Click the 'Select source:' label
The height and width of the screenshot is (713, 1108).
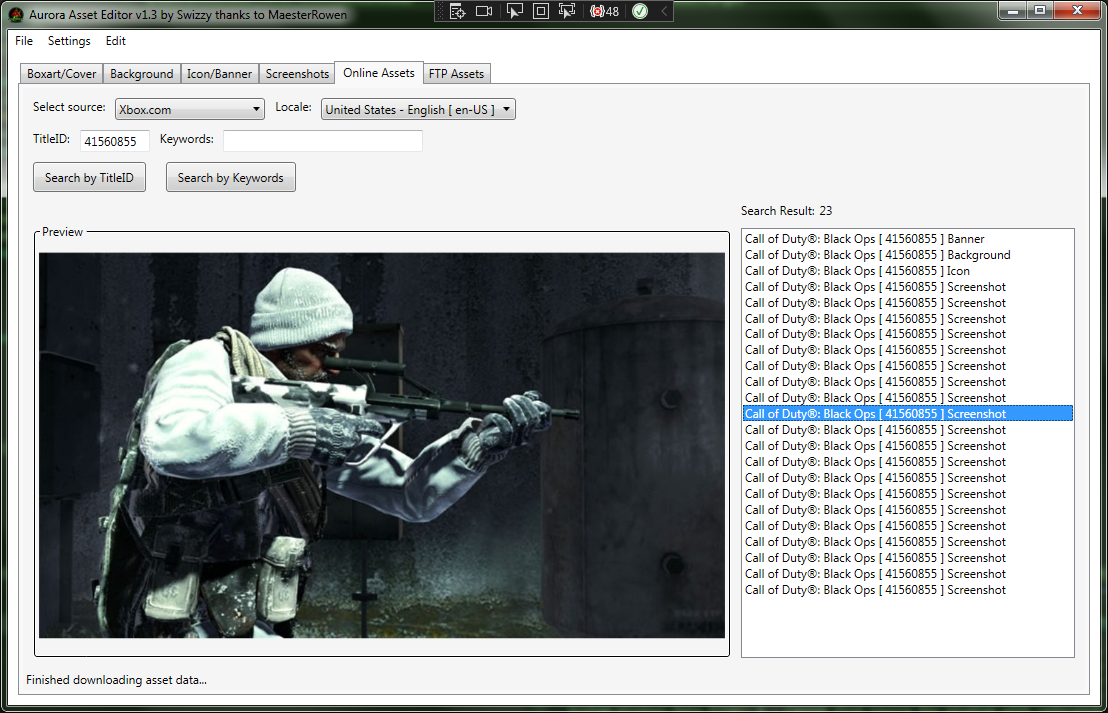click(69, 107)
